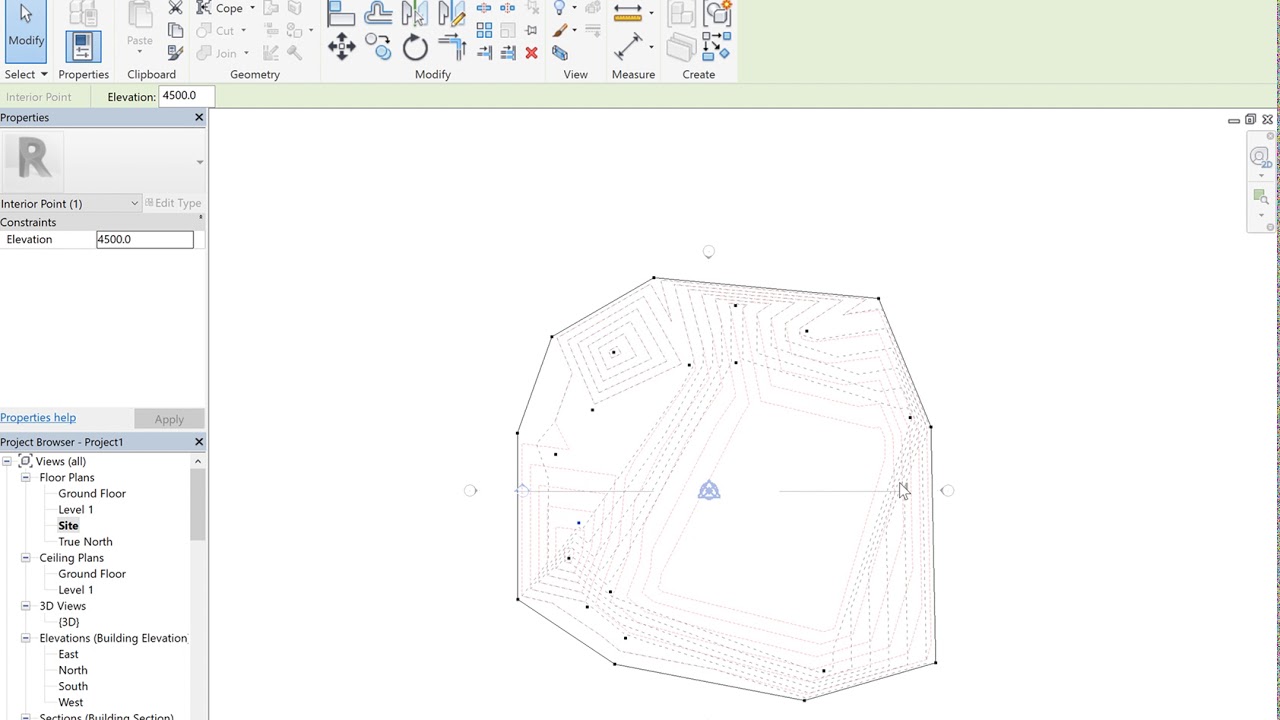This screenshot has height=720, width=1280.
Task: Open the South elevation view
Action: [73, 686]
